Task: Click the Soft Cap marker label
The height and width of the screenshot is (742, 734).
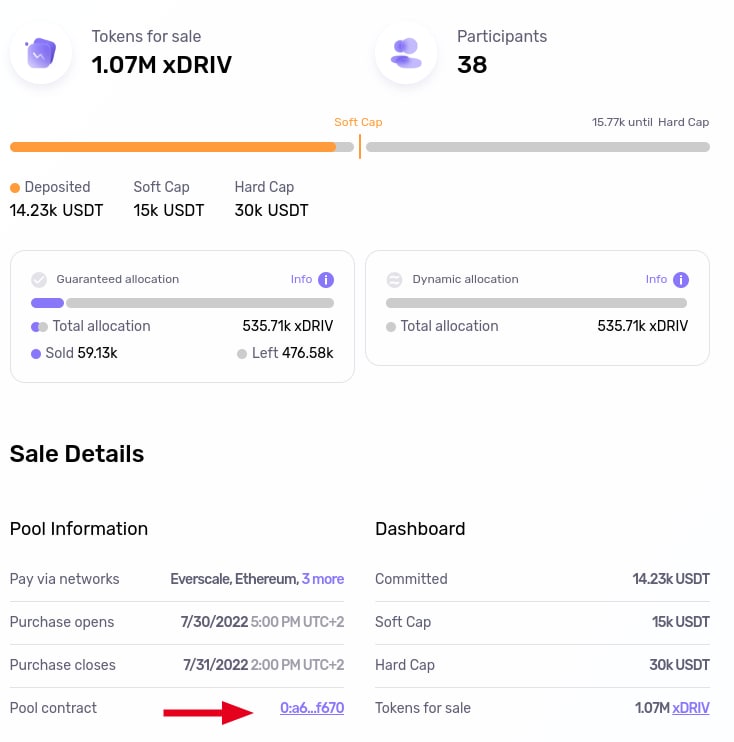Action: click(x=358, y=122)
